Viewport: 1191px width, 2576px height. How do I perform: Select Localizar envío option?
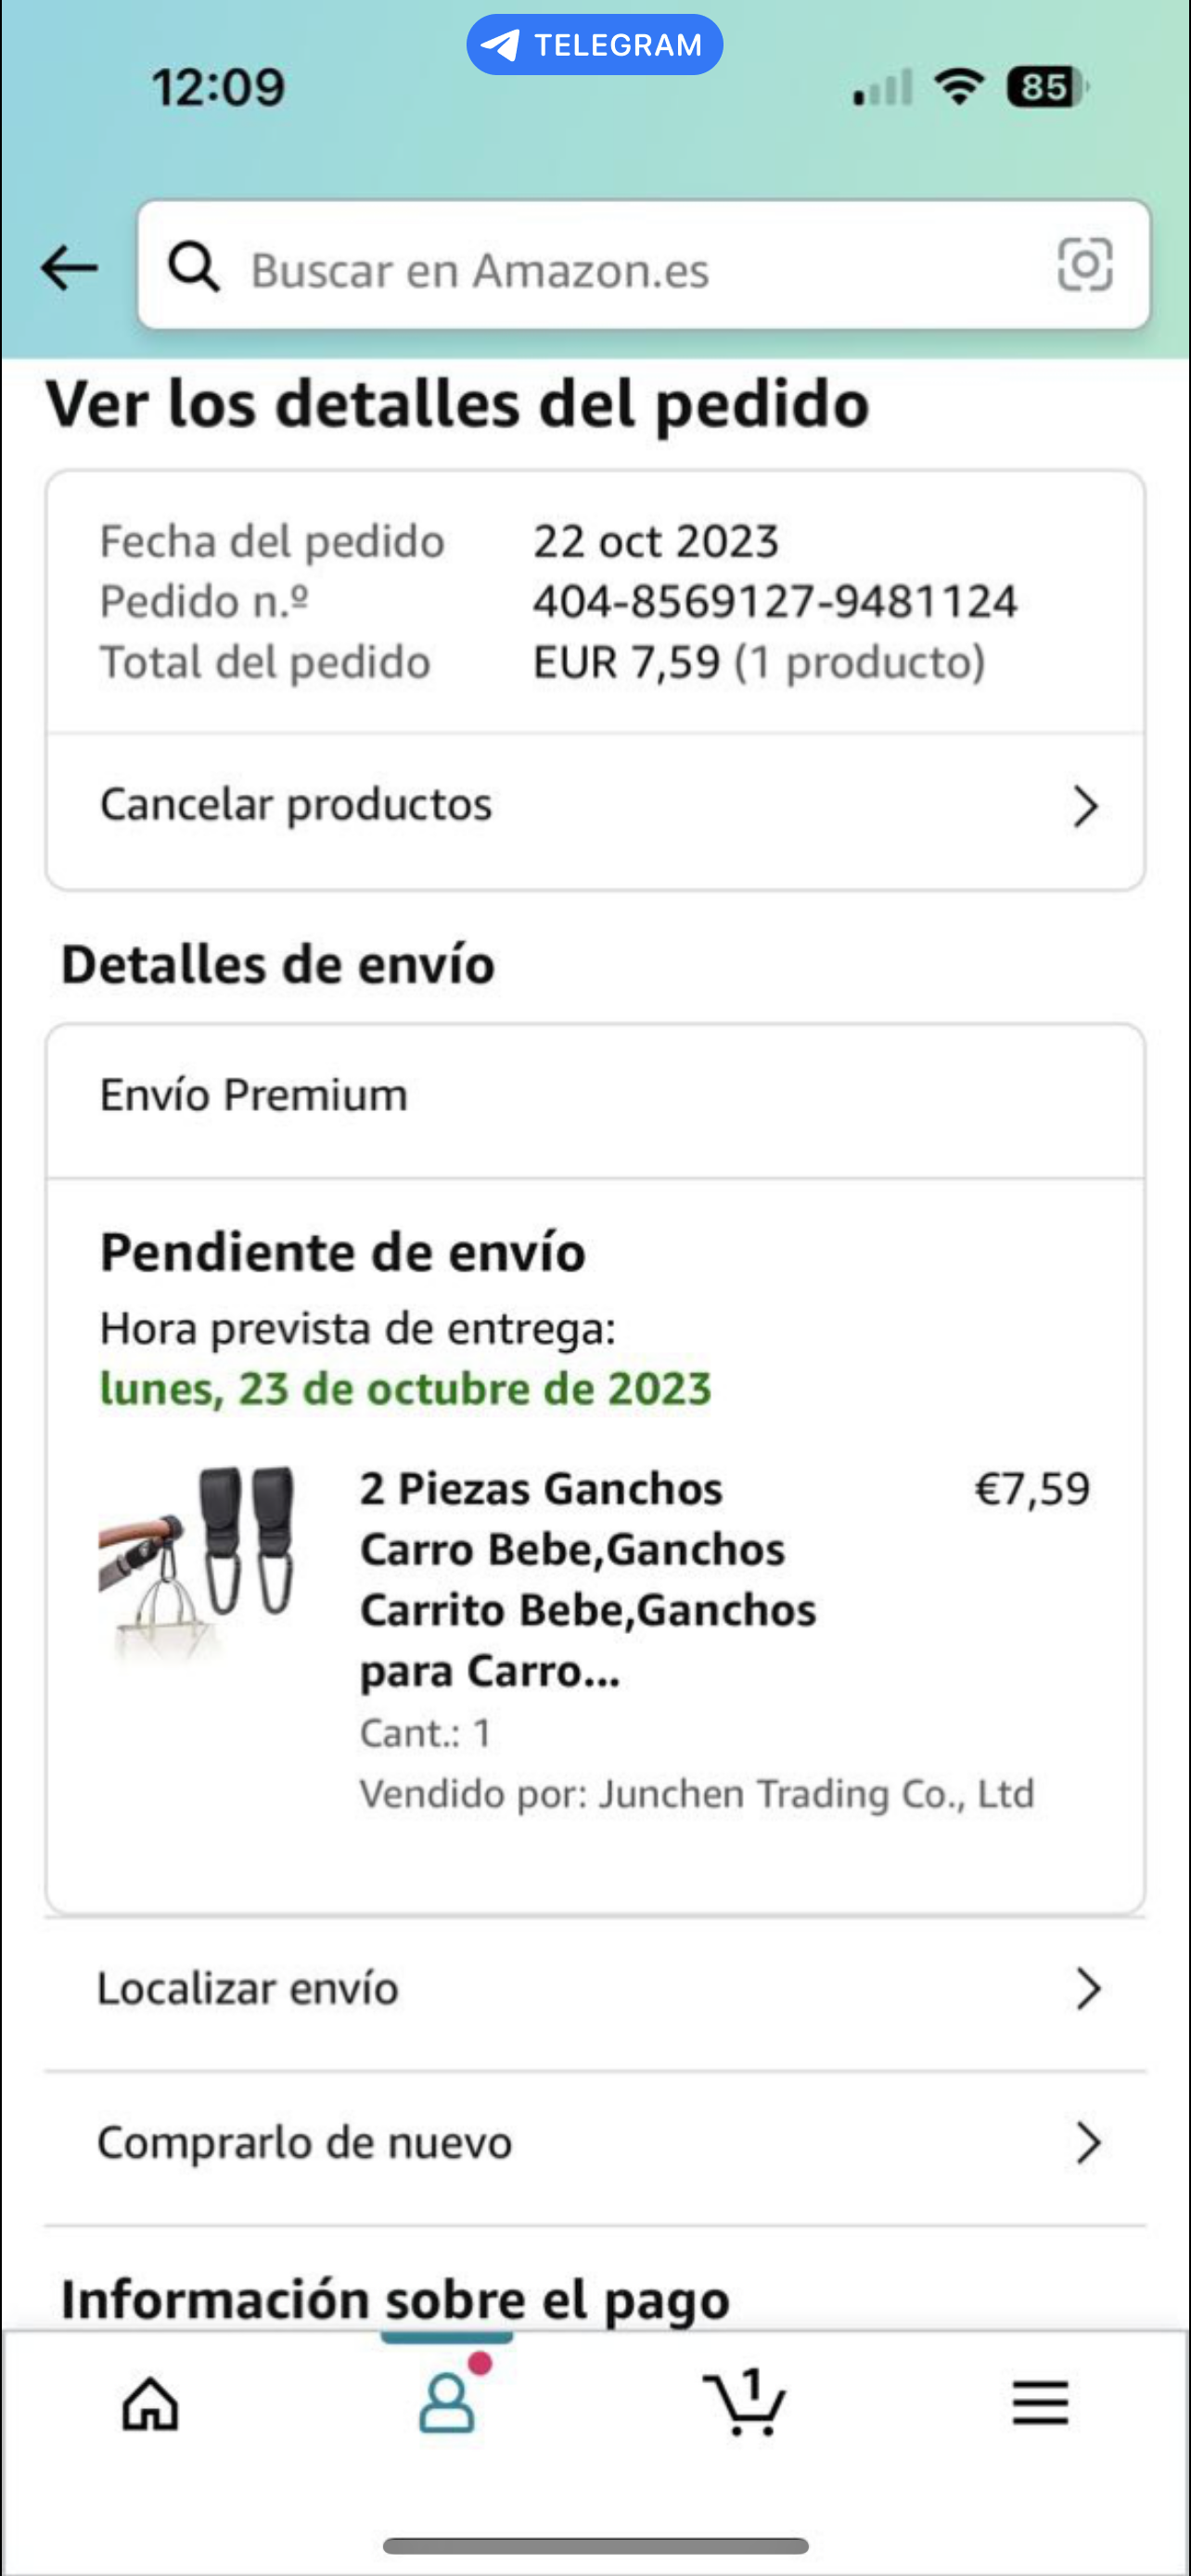[248, 1989]
